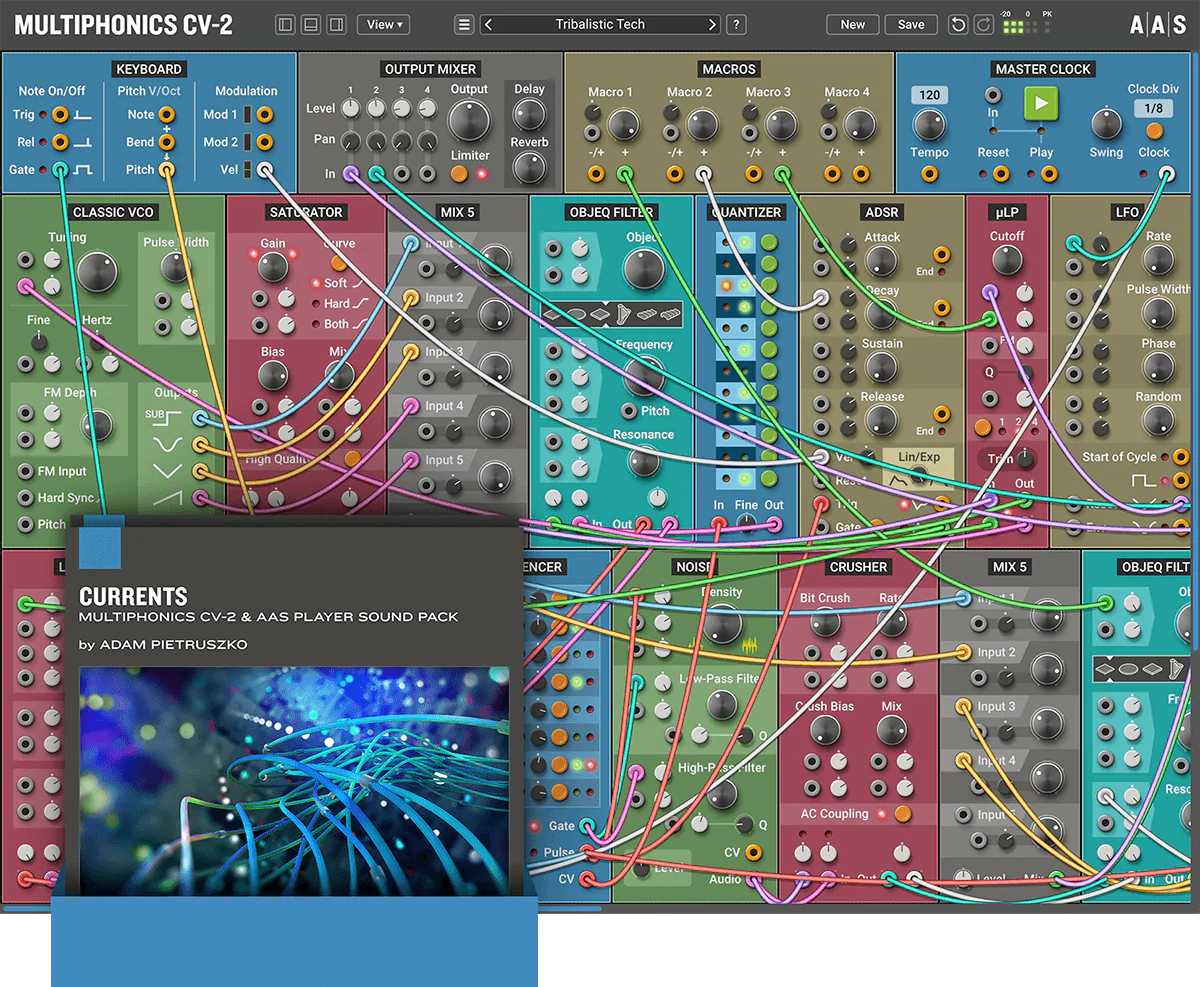
Task: Switch to the right-panel layout view
Action: (337, 23)
